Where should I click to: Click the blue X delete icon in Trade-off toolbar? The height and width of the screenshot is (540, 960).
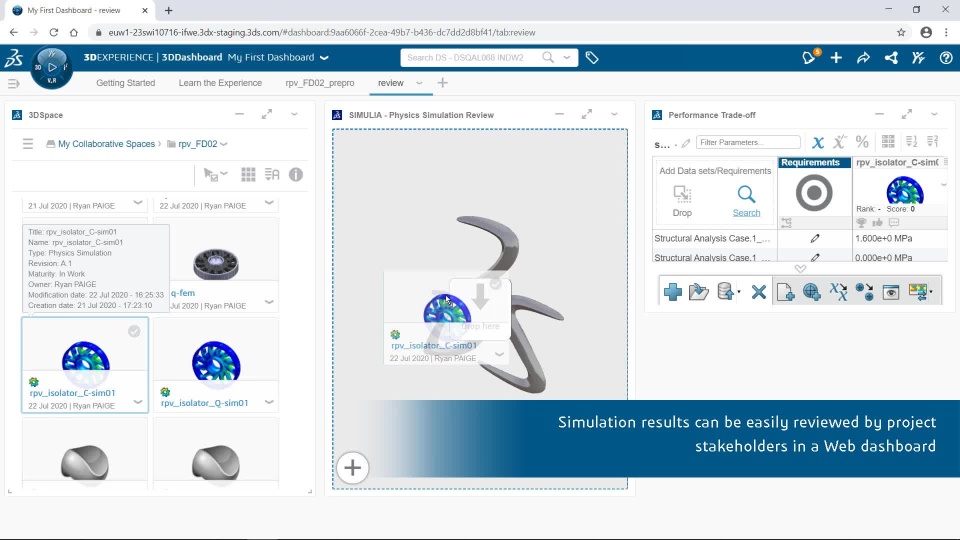759,292
